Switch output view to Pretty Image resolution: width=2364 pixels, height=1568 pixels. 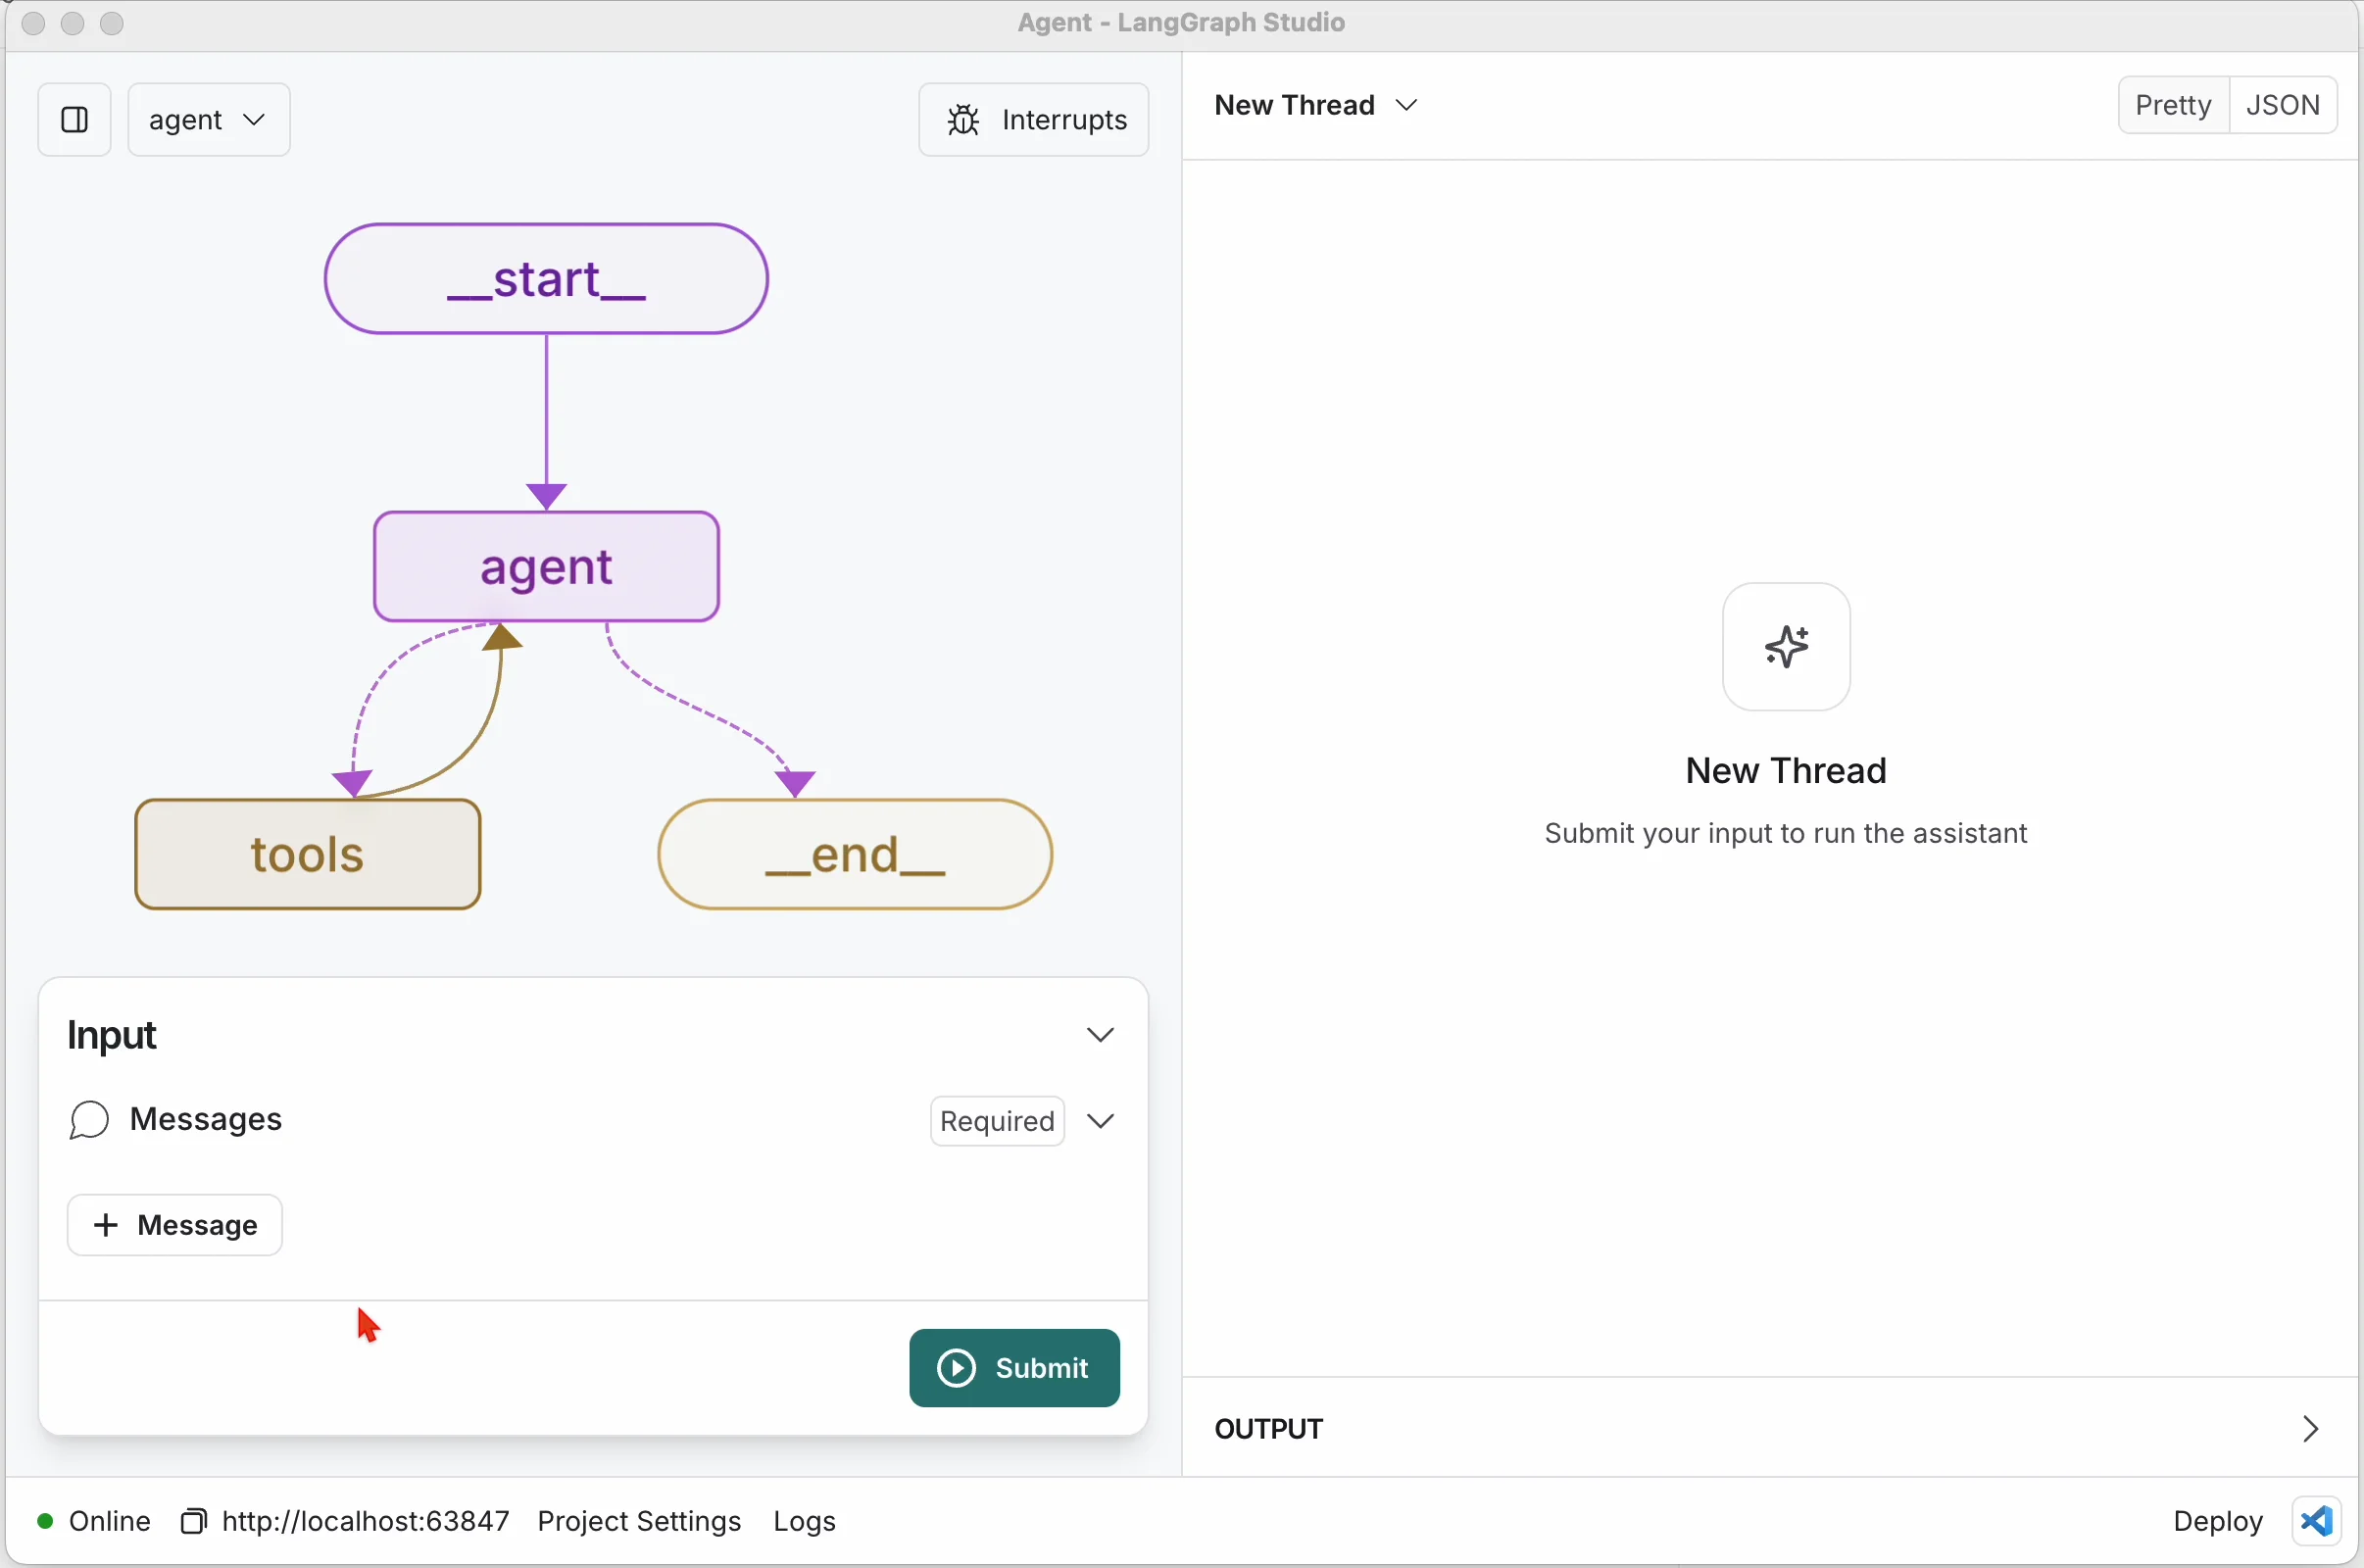click(2173, 105)
